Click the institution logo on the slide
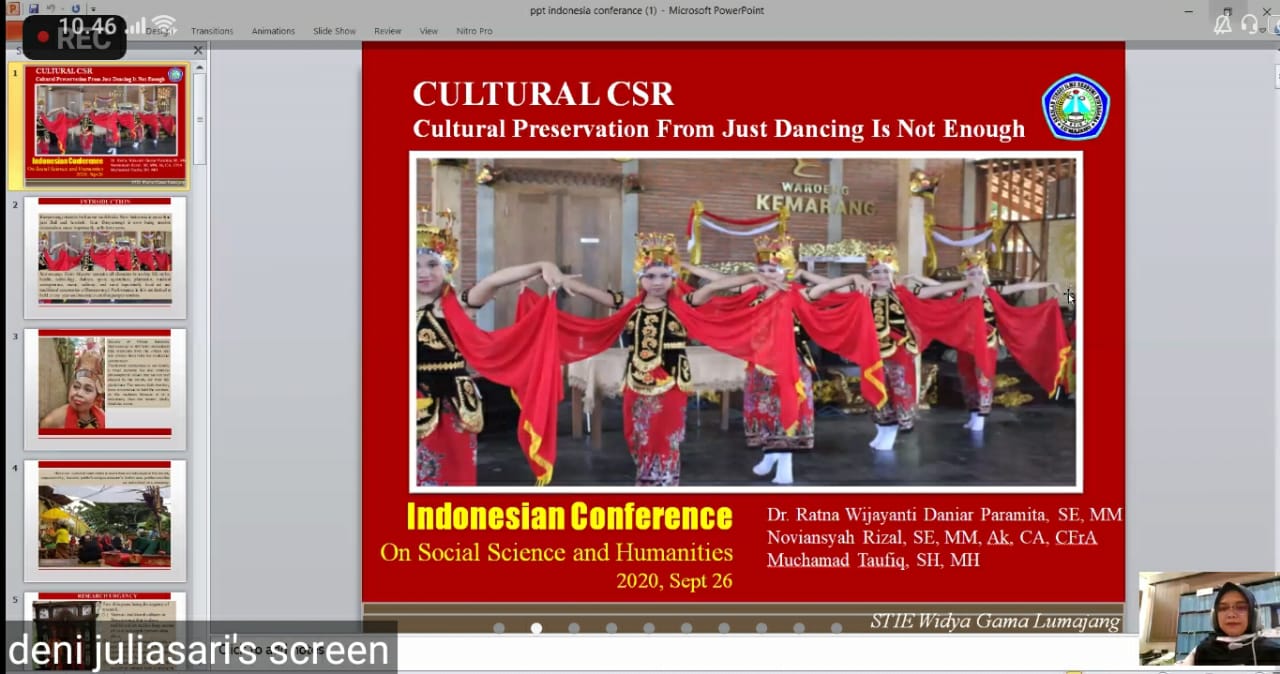Image resolution: width=1280 pixels, height=674 pixels. click(1075, 107)
